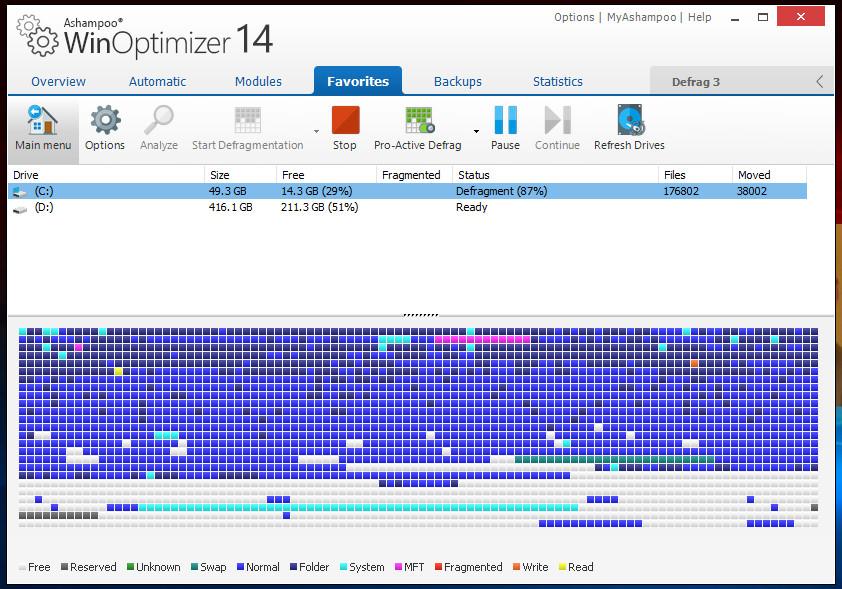Sort by the Size column header
Image resolution: width=842 pixels, height=589 pixels.
point(241,175)
